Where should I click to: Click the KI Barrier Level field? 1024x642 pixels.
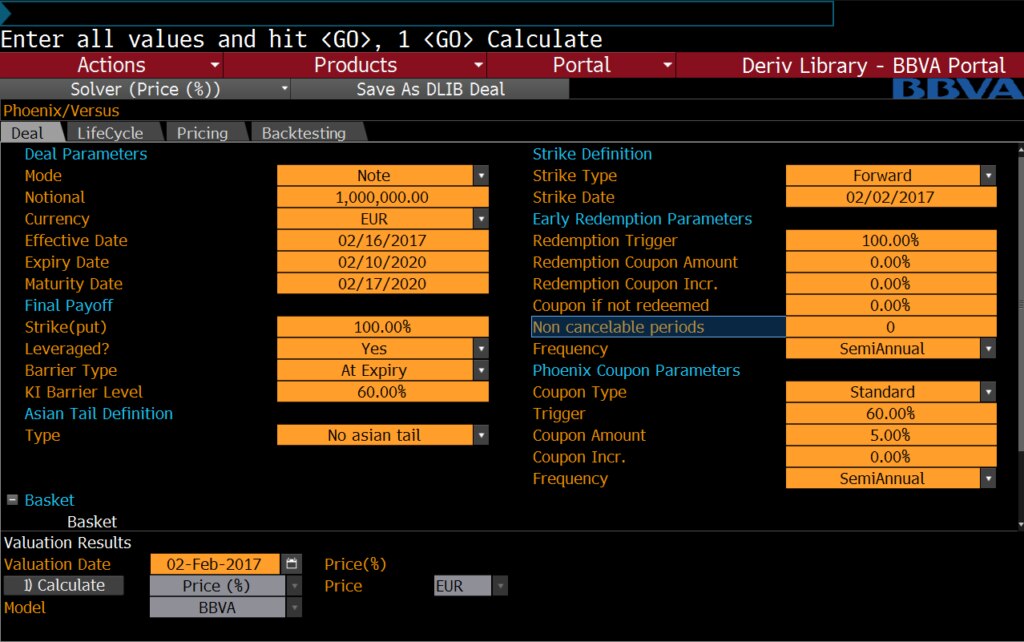tap(383, 392)
